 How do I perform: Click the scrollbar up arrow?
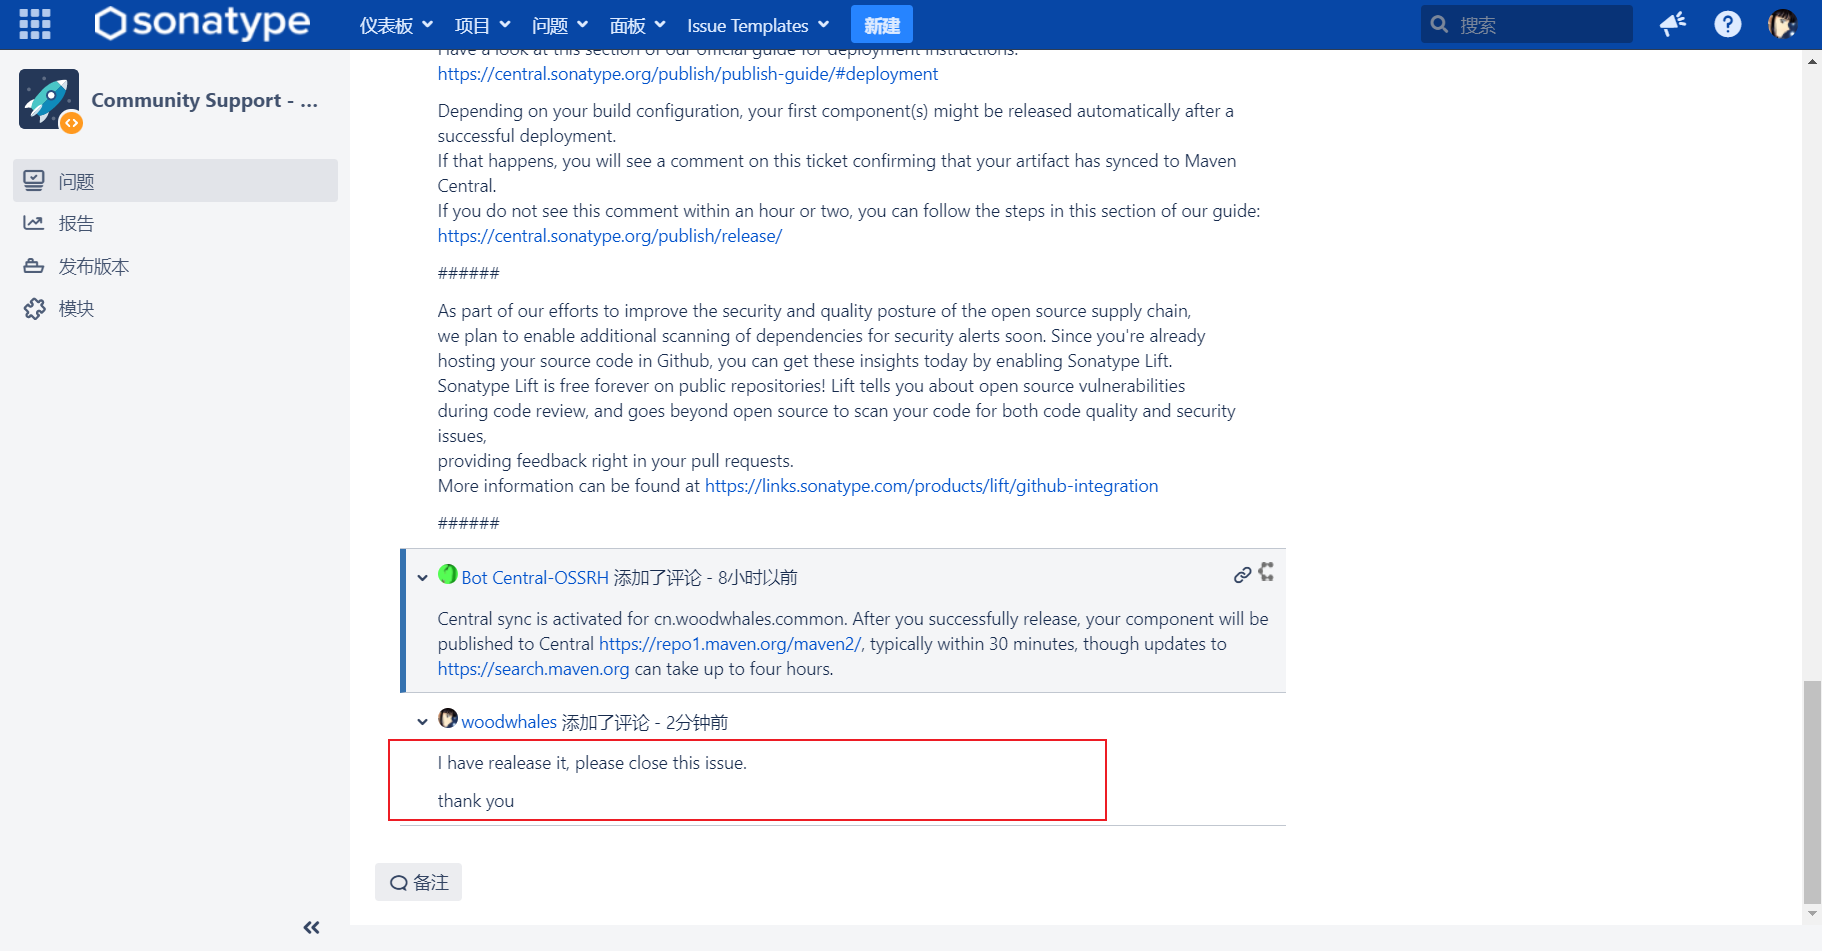point(1812,61)
